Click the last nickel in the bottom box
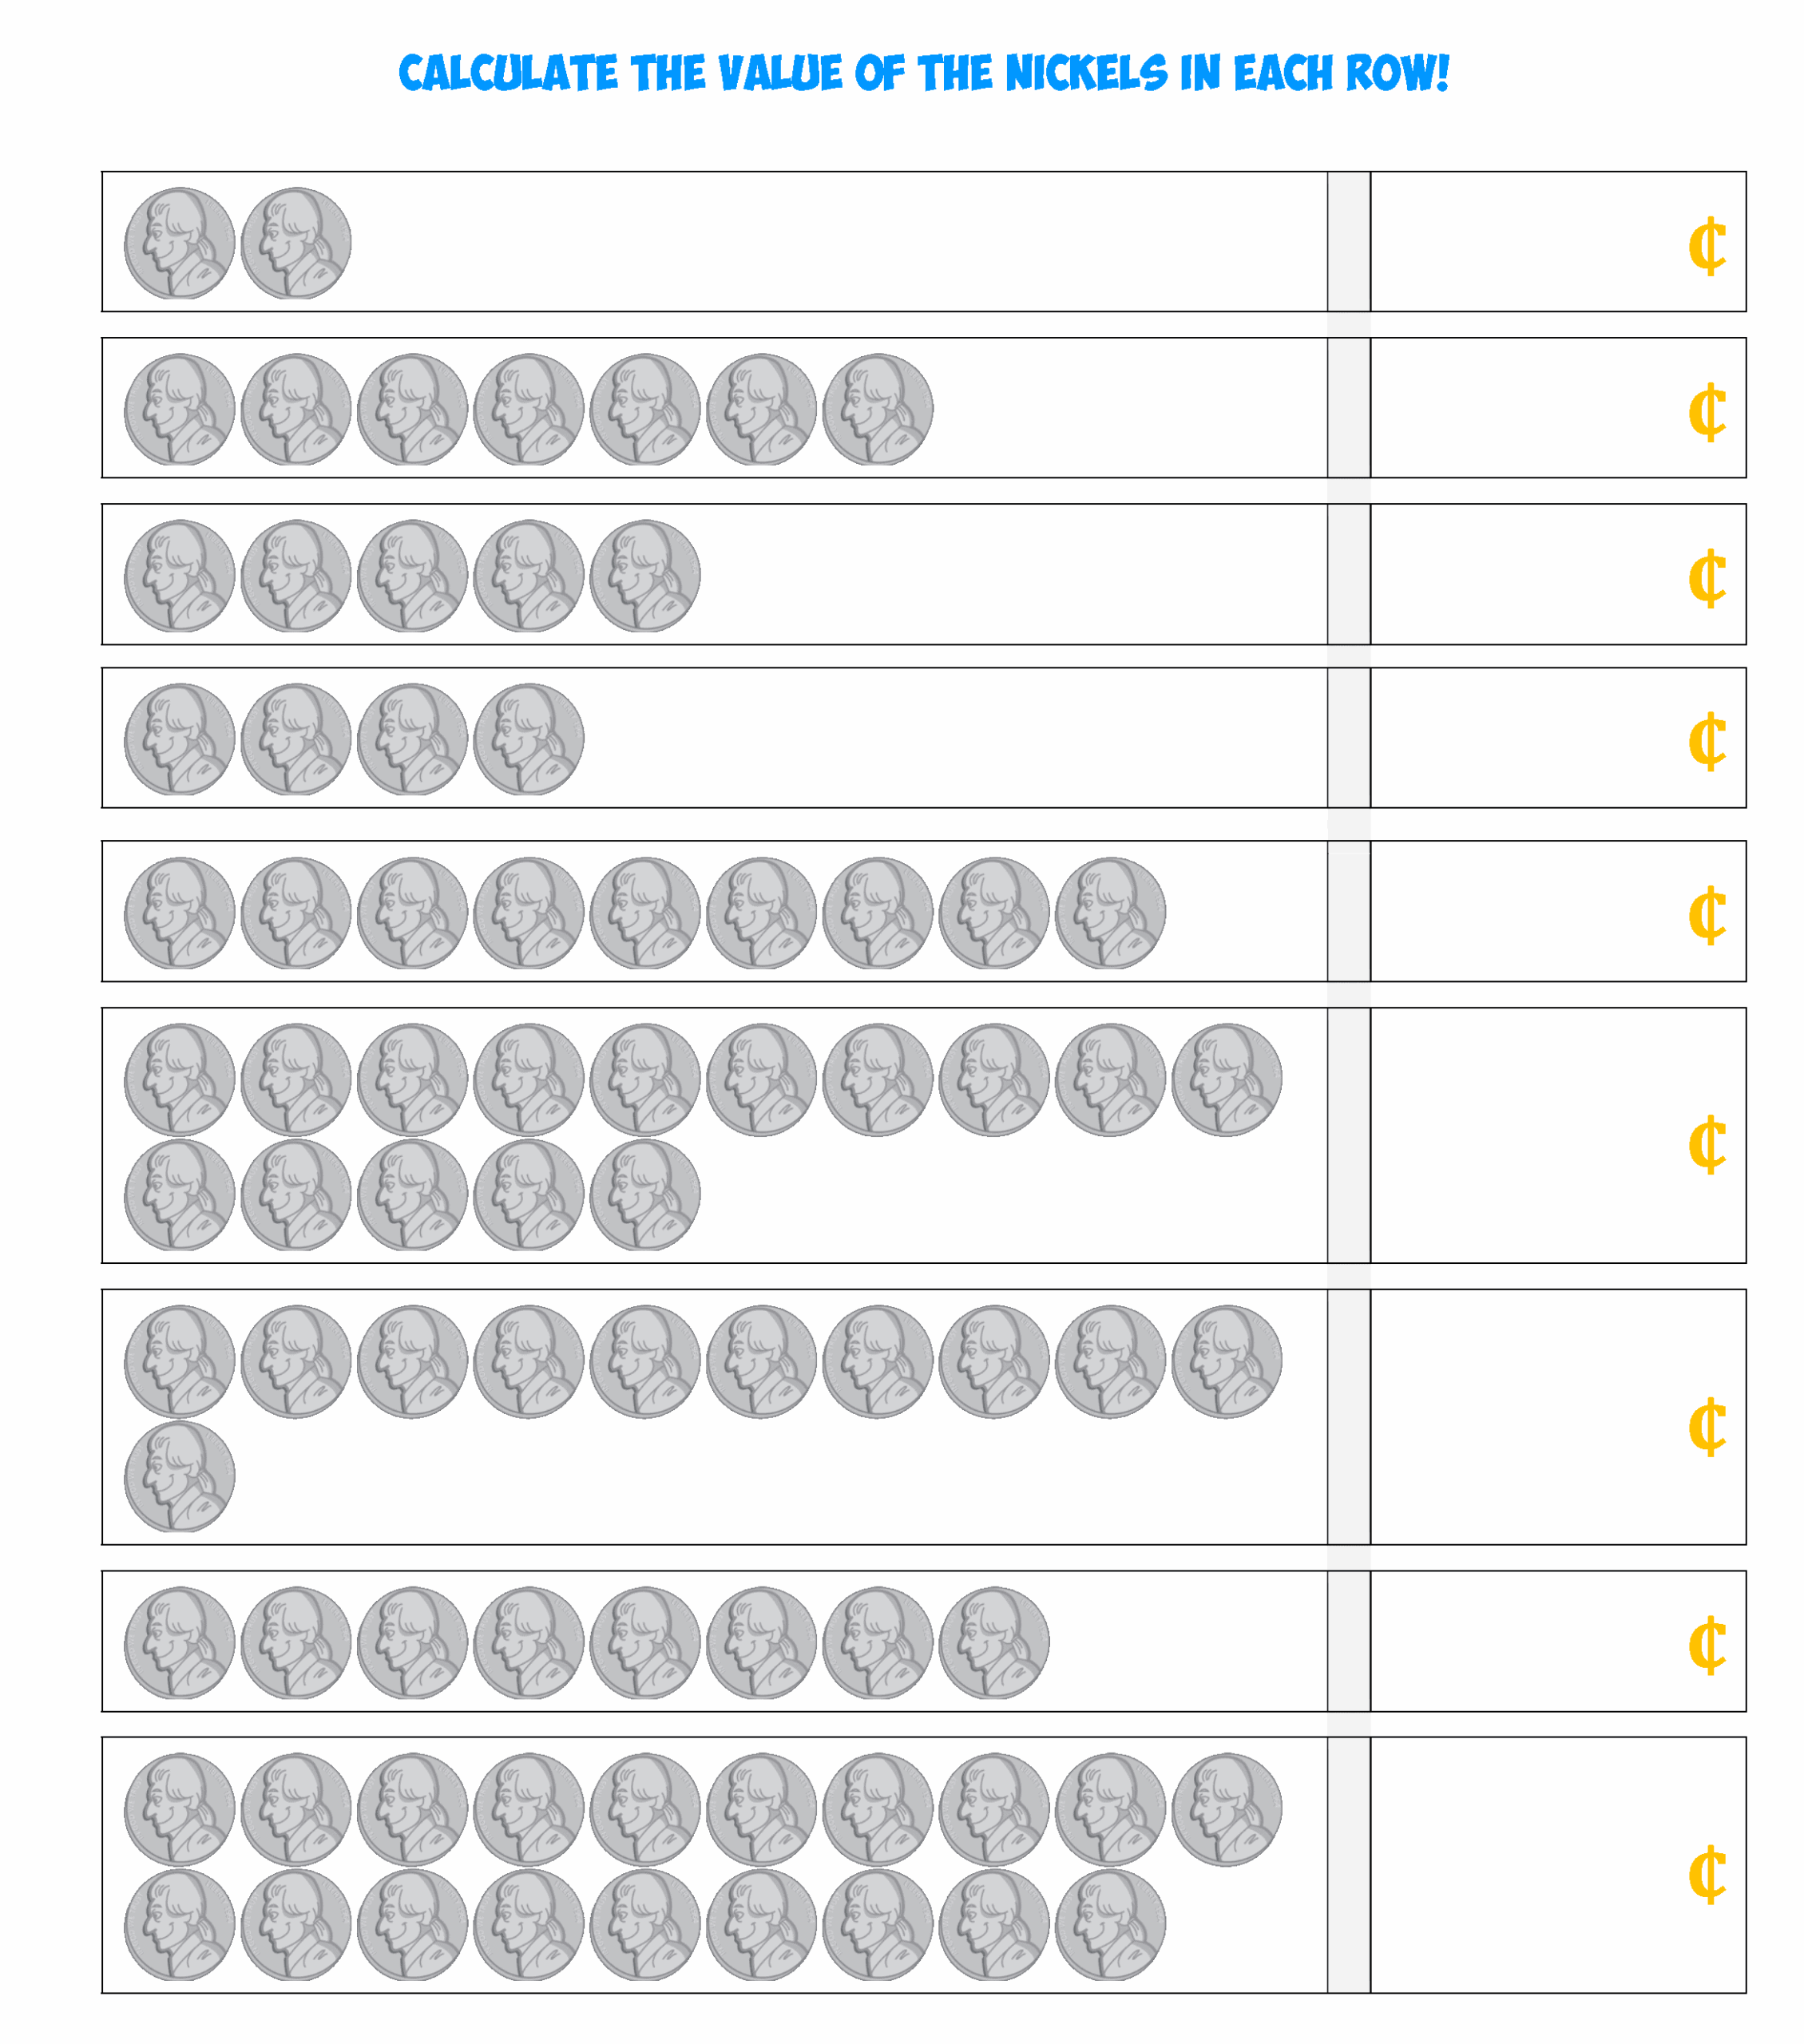 [x=1110, y=1925]
